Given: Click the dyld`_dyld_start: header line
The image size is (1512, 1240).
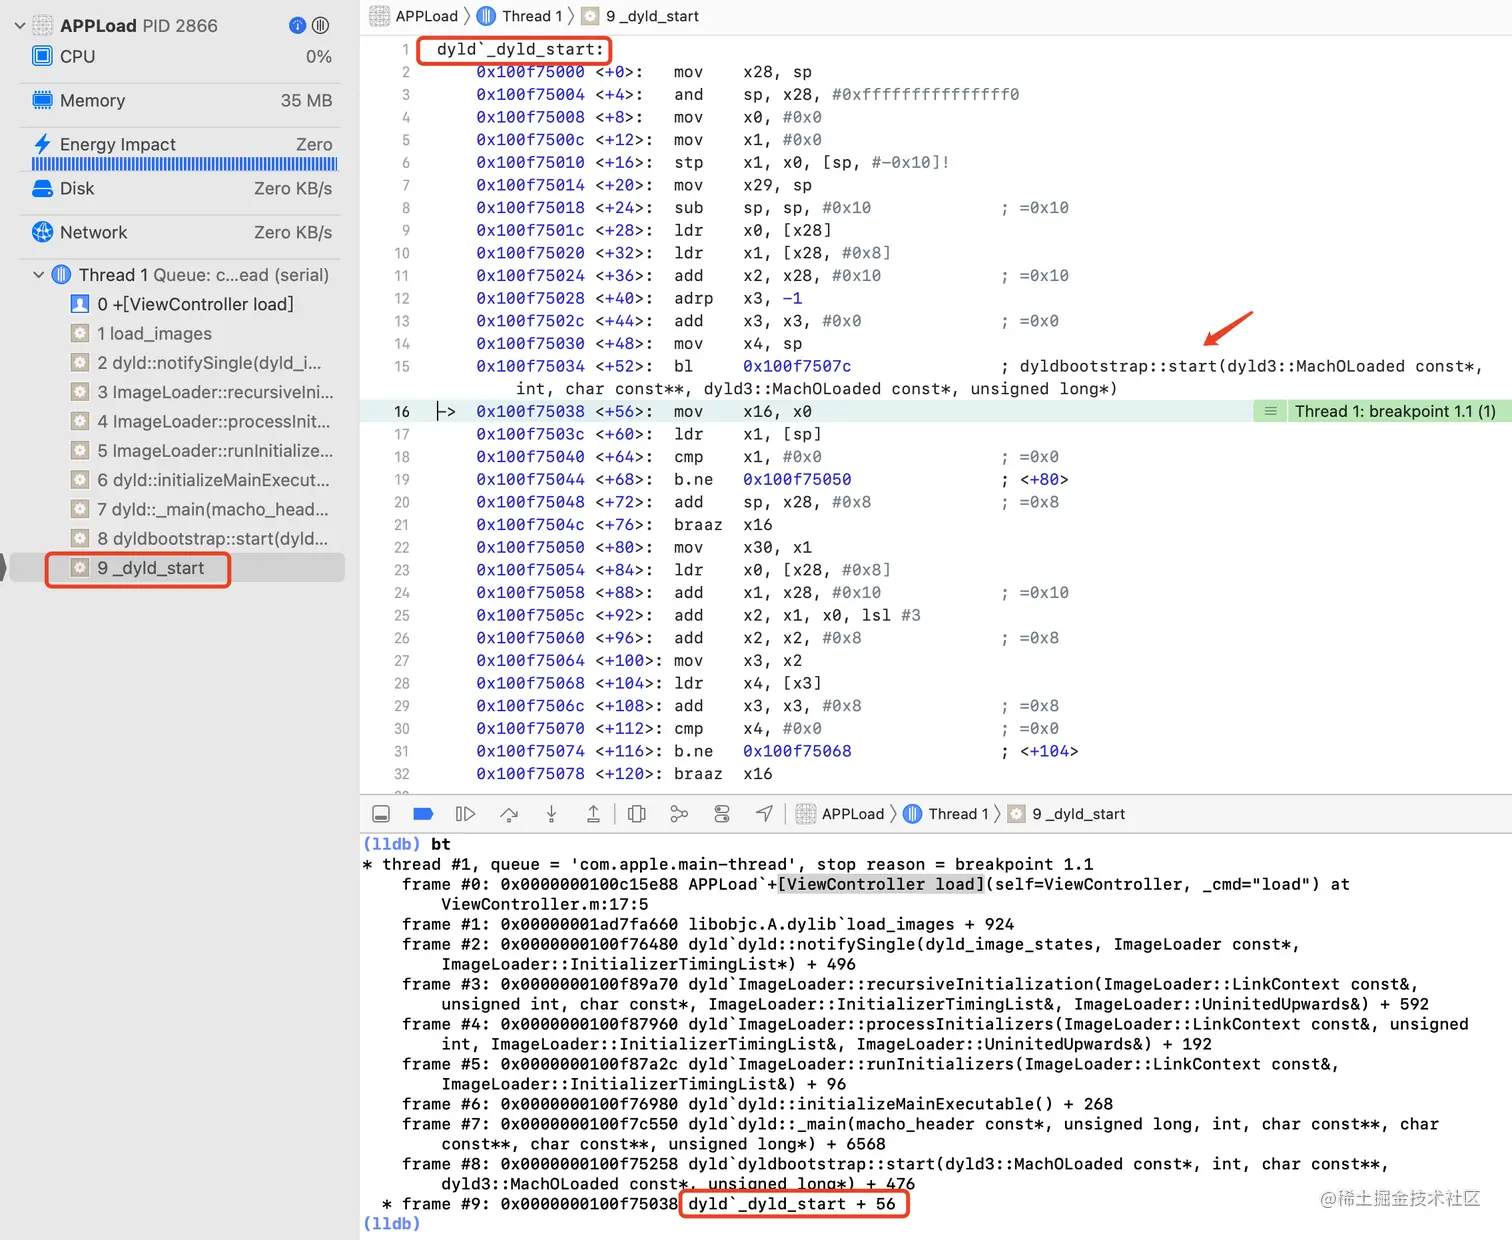Looking at the screenshot, I should (520, 49).
